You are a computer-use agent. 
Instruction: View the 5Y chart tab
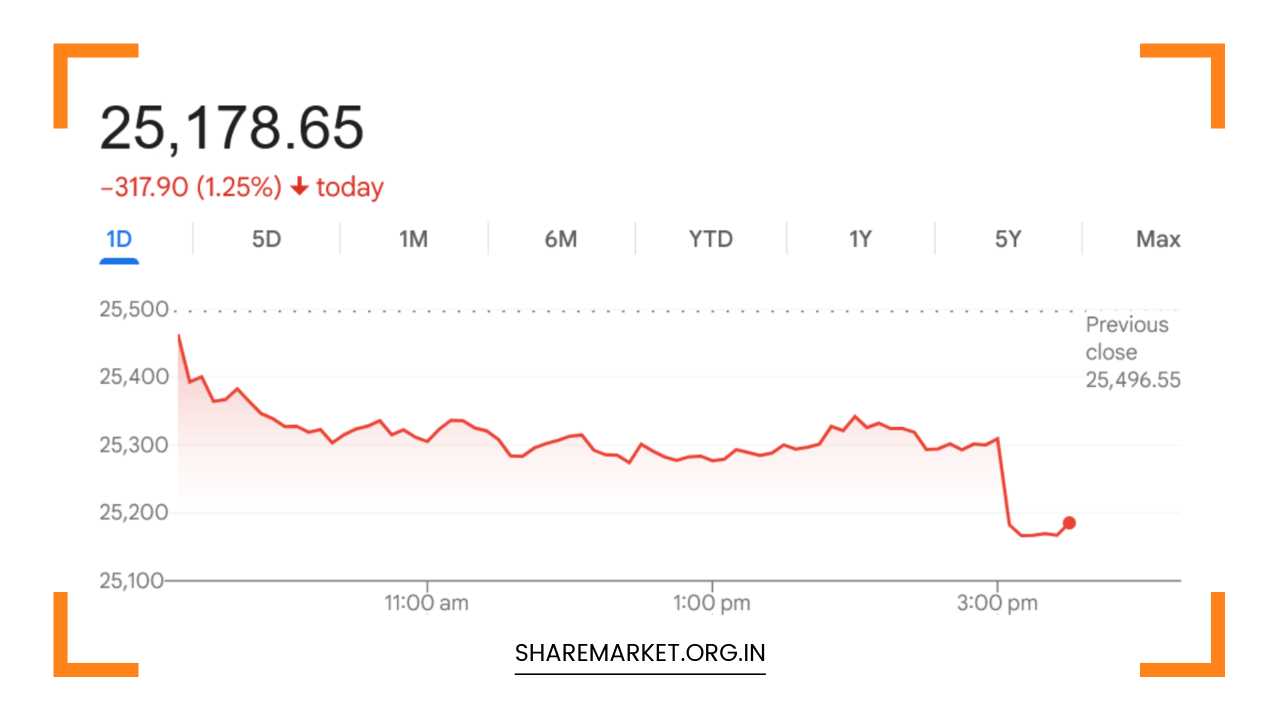point(1008,239)
